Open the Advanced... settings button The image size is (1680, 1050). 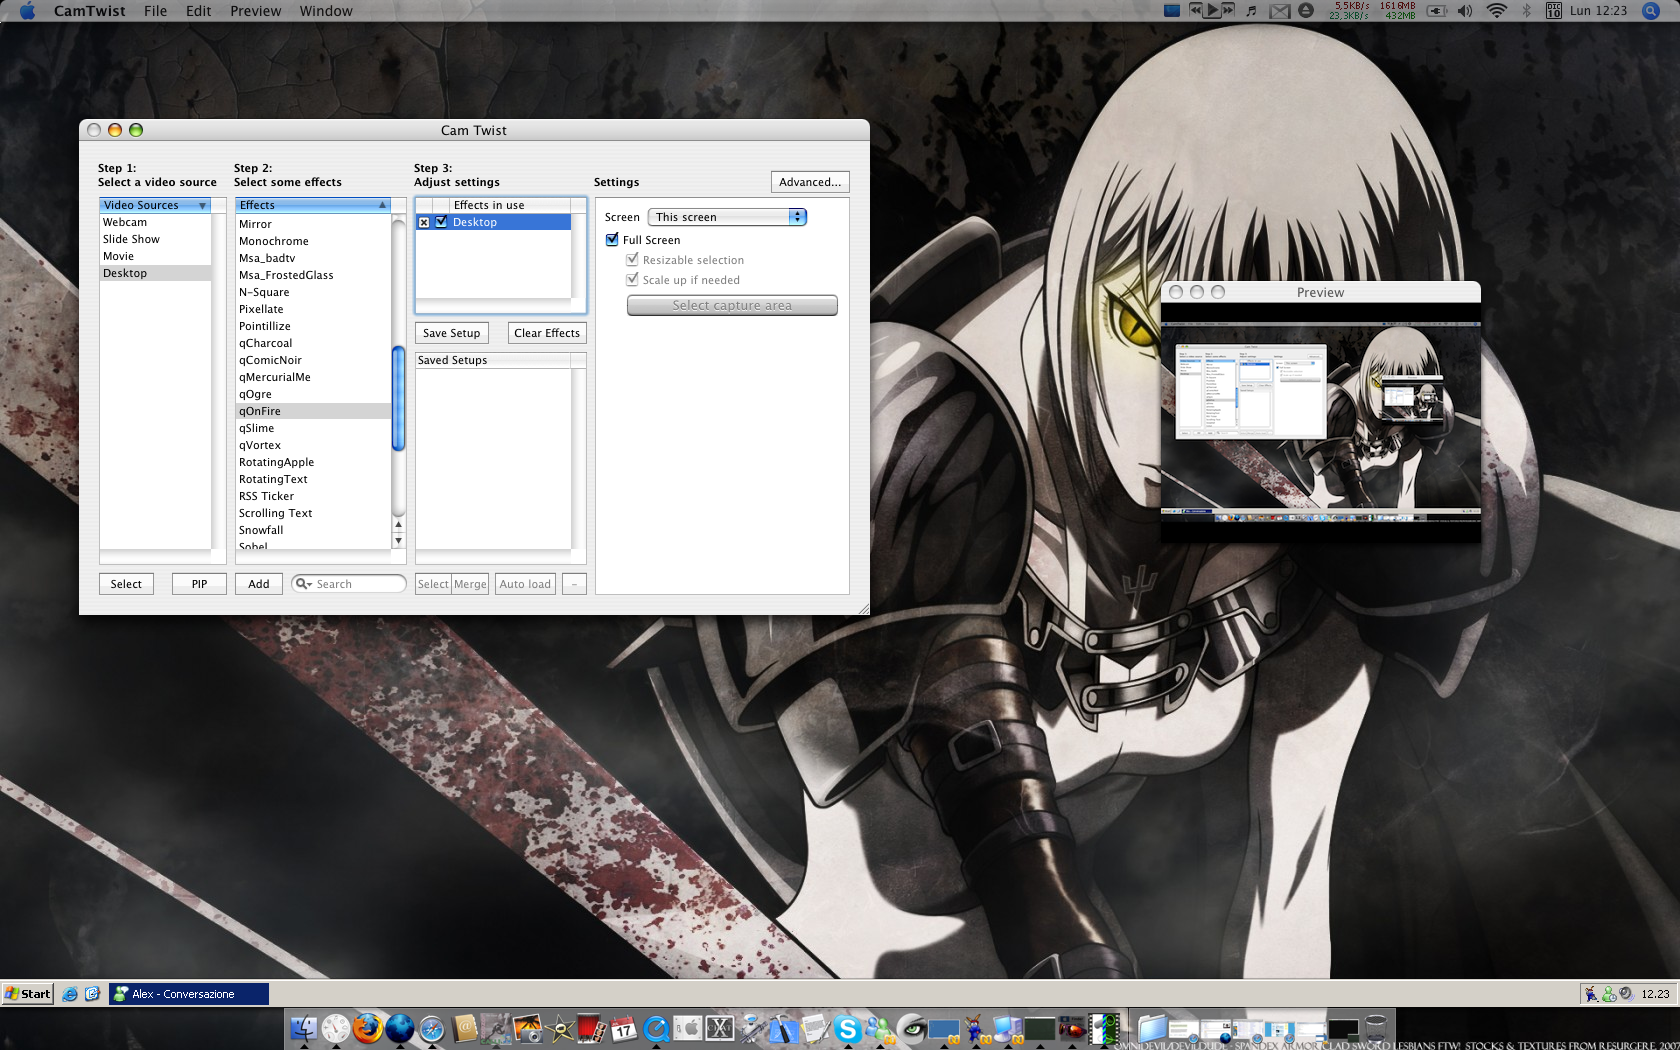[x=810, y=182]
